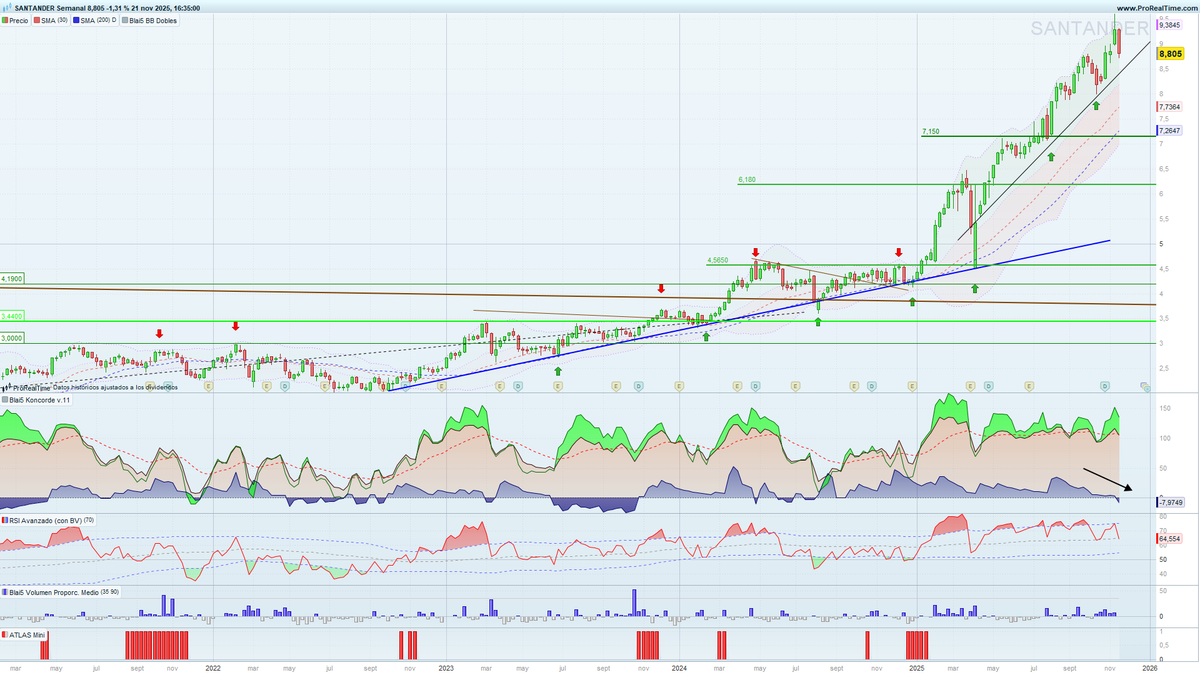Select the 9,3845 upper band price tag

[x=1169, y=27]
